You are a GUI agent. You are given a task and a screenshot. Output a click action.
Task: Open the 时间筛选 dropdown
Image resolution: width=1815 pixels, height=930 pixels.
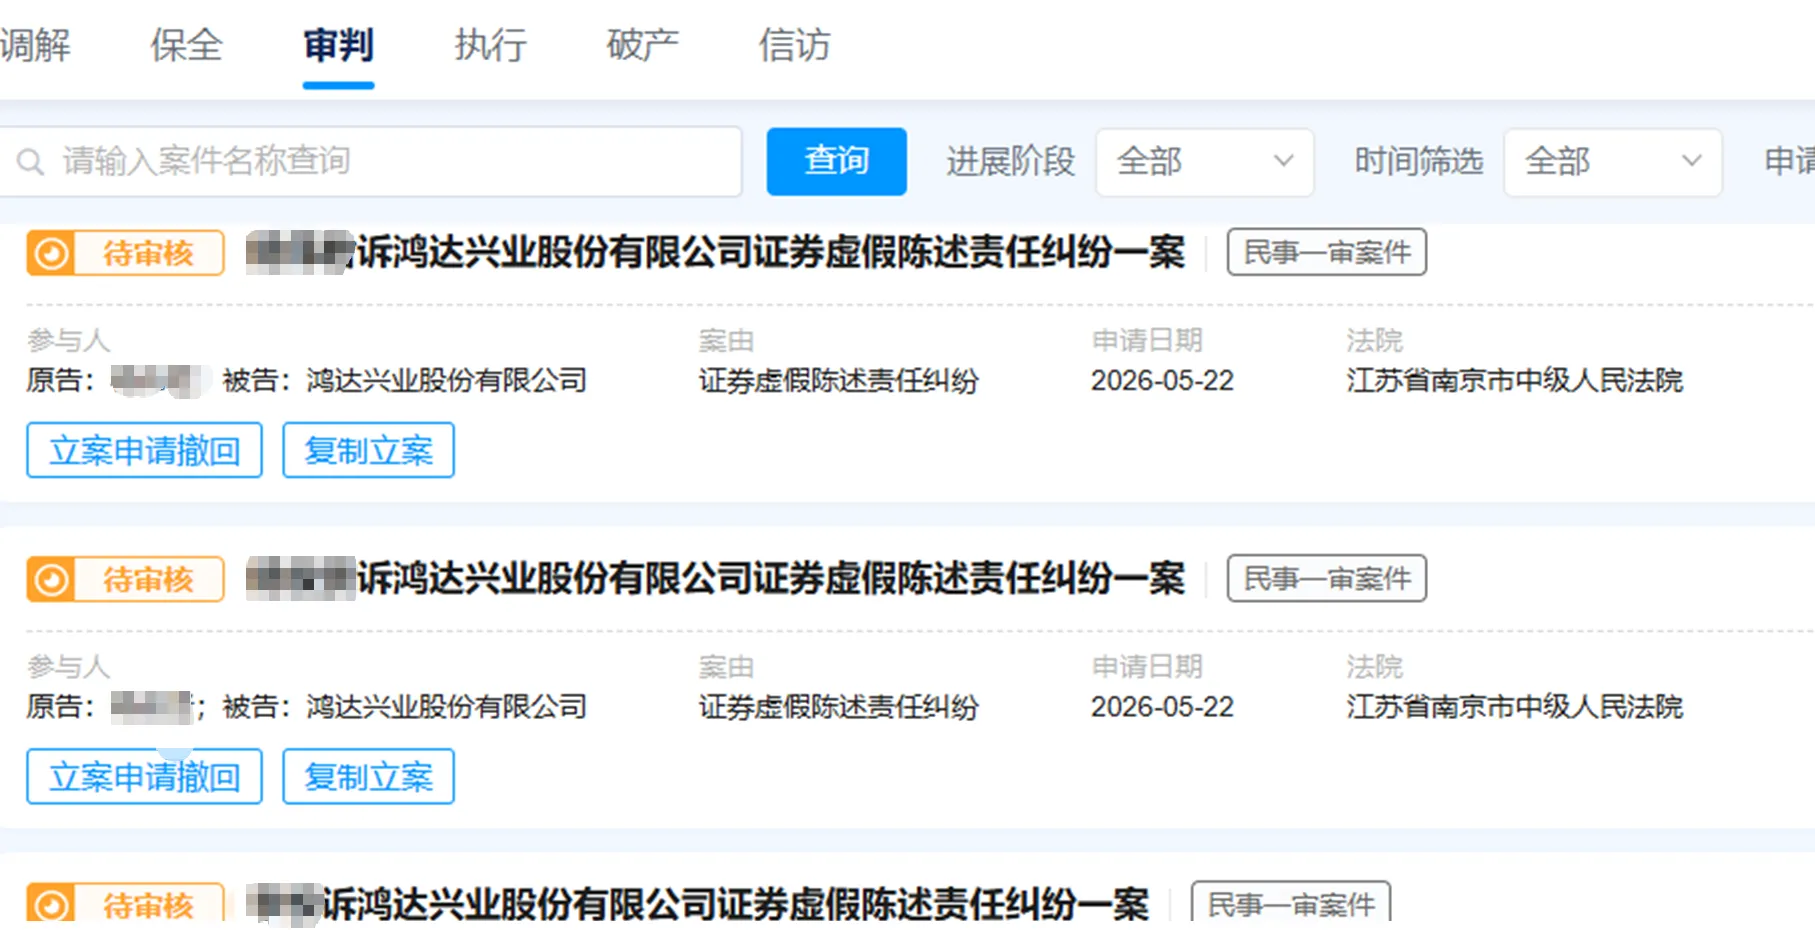click(1612, 161)
